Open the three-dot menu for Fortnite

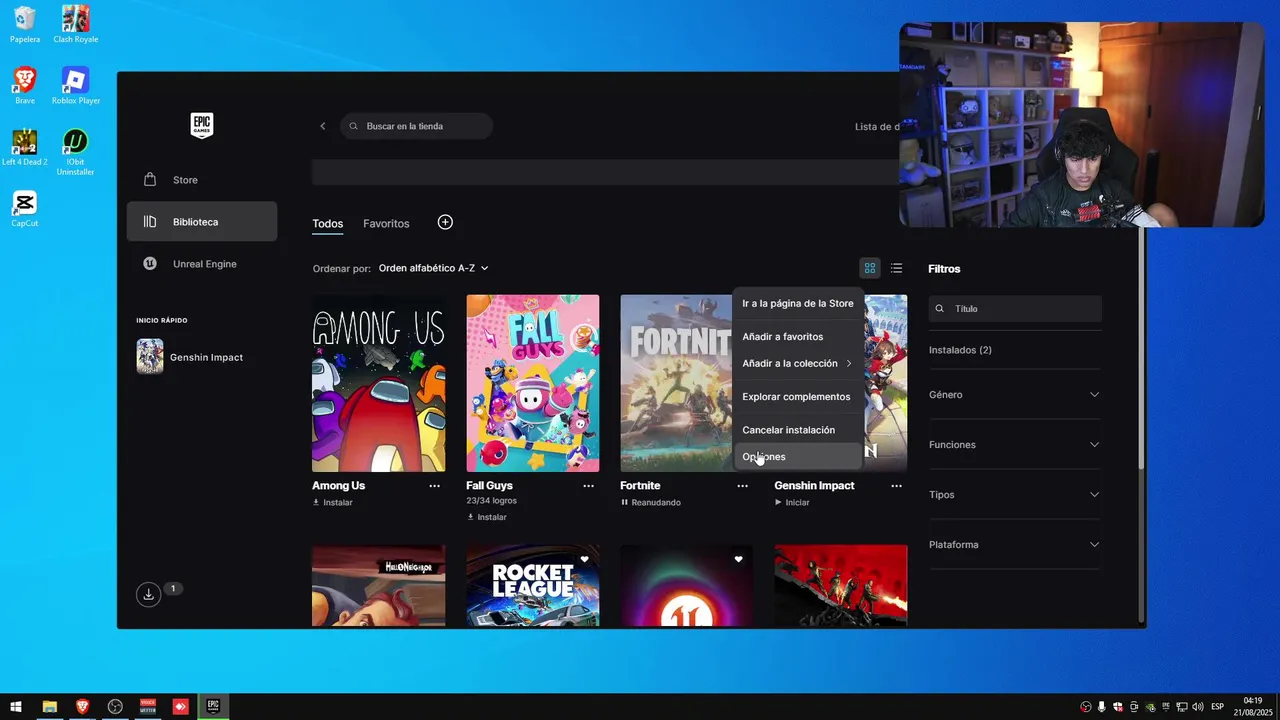[742, 486]
